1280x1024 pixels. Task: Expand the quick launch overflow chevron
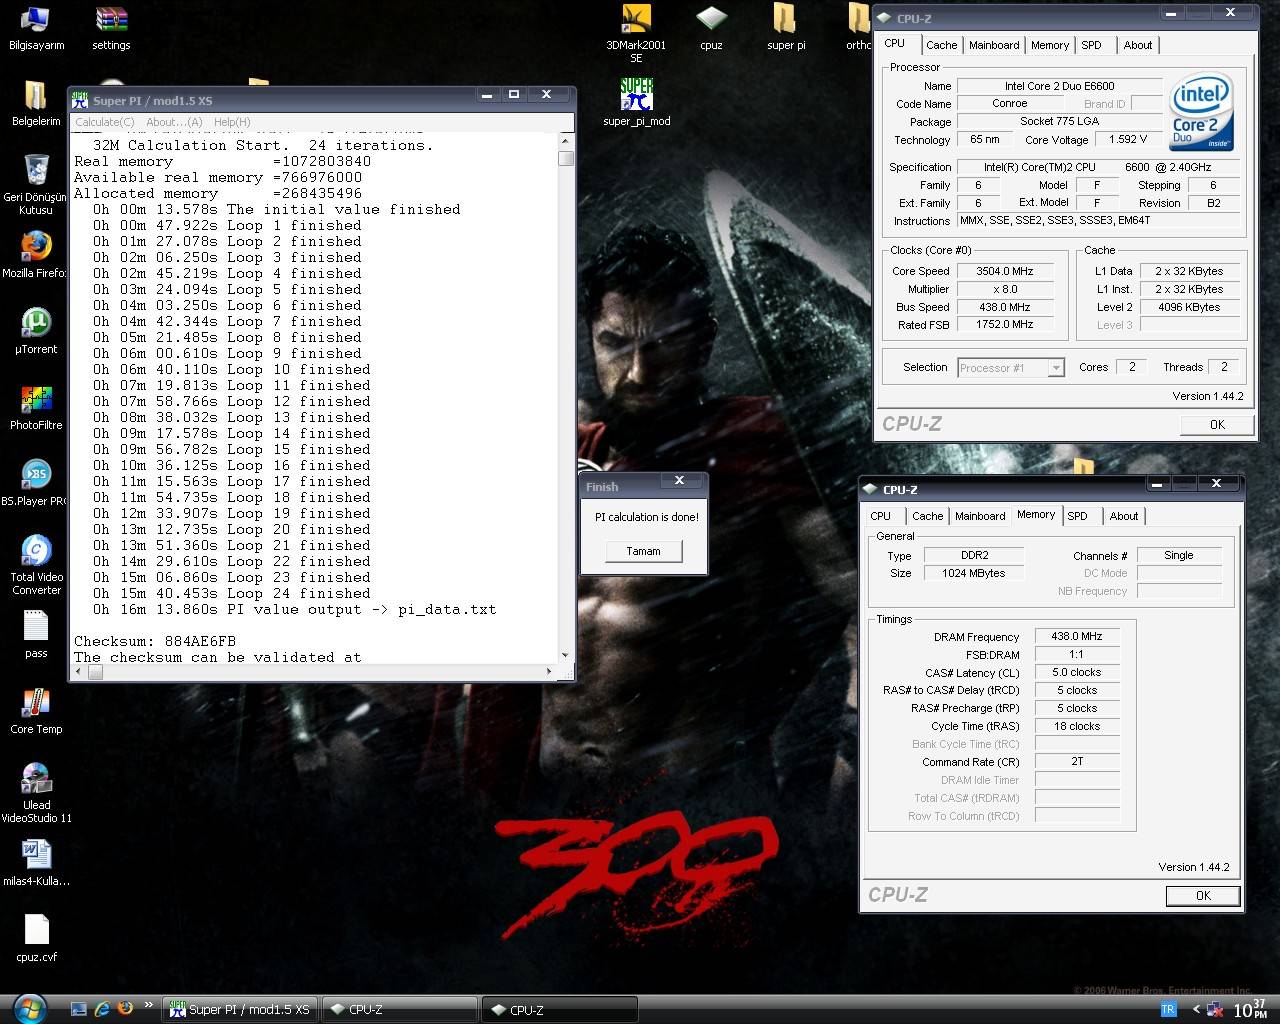tap(148, 1006)
